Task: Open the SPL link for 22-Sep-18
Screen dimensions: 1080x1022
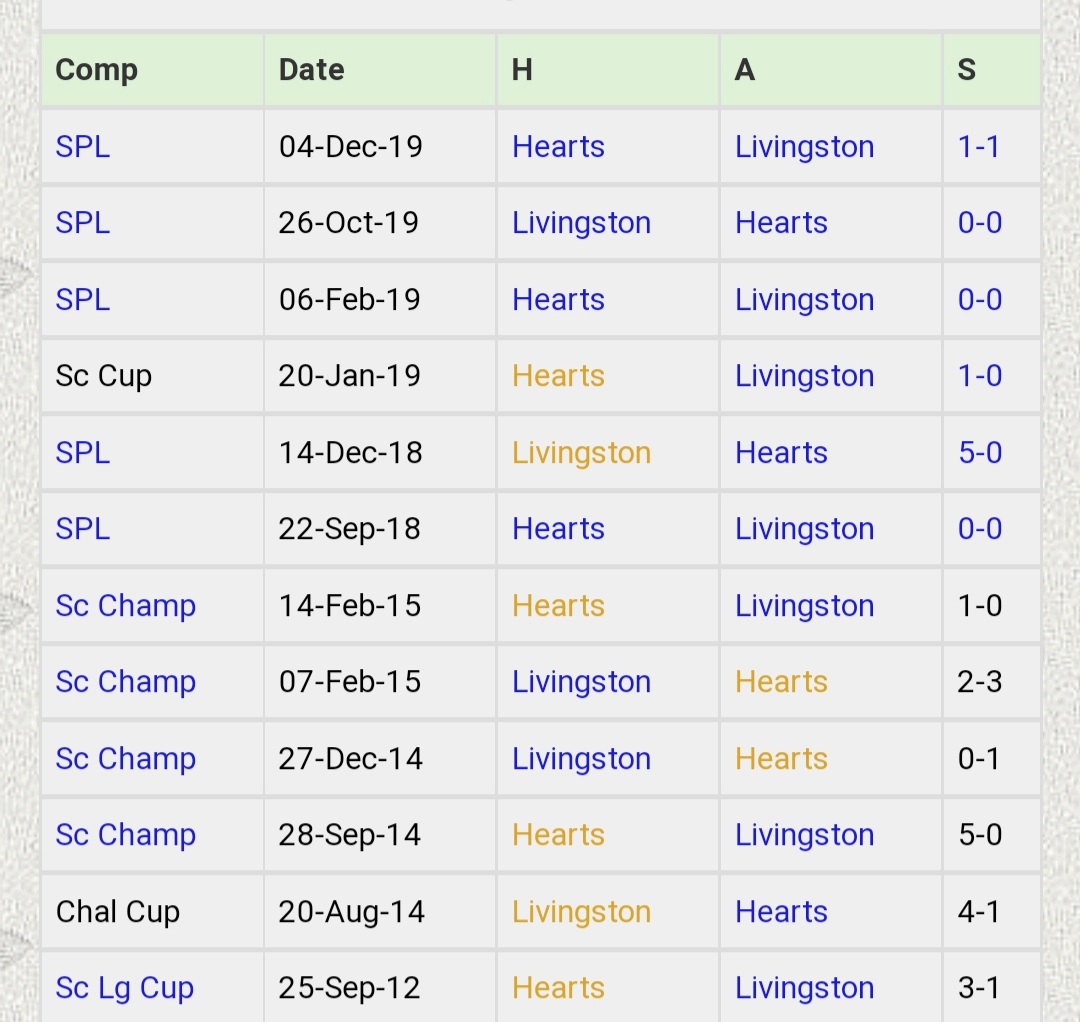Action: [83, 529]
